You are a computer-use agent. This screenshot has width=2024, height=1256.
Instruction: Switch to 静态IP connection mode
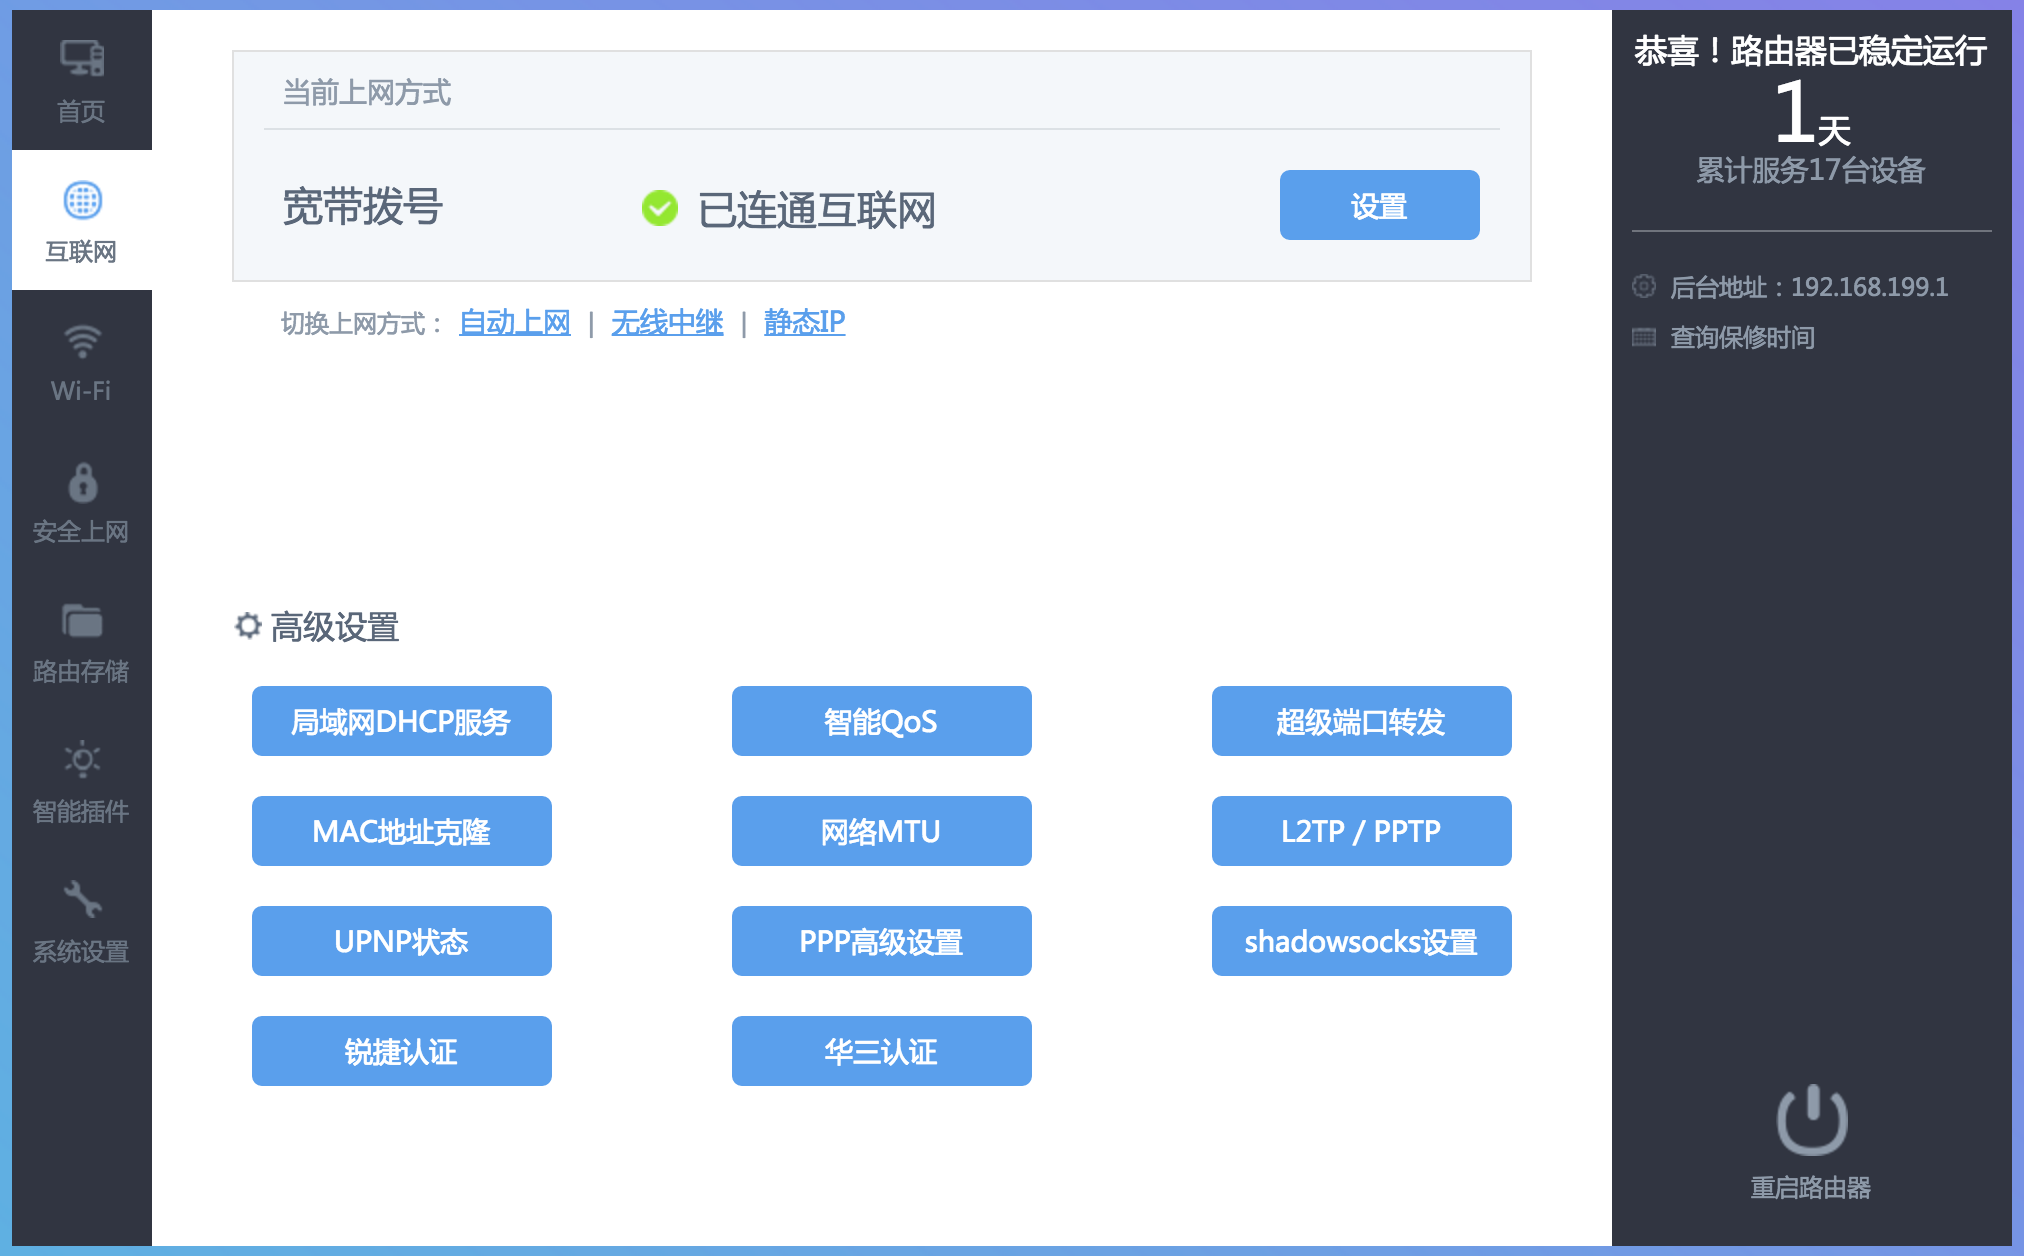click(804, 323)
